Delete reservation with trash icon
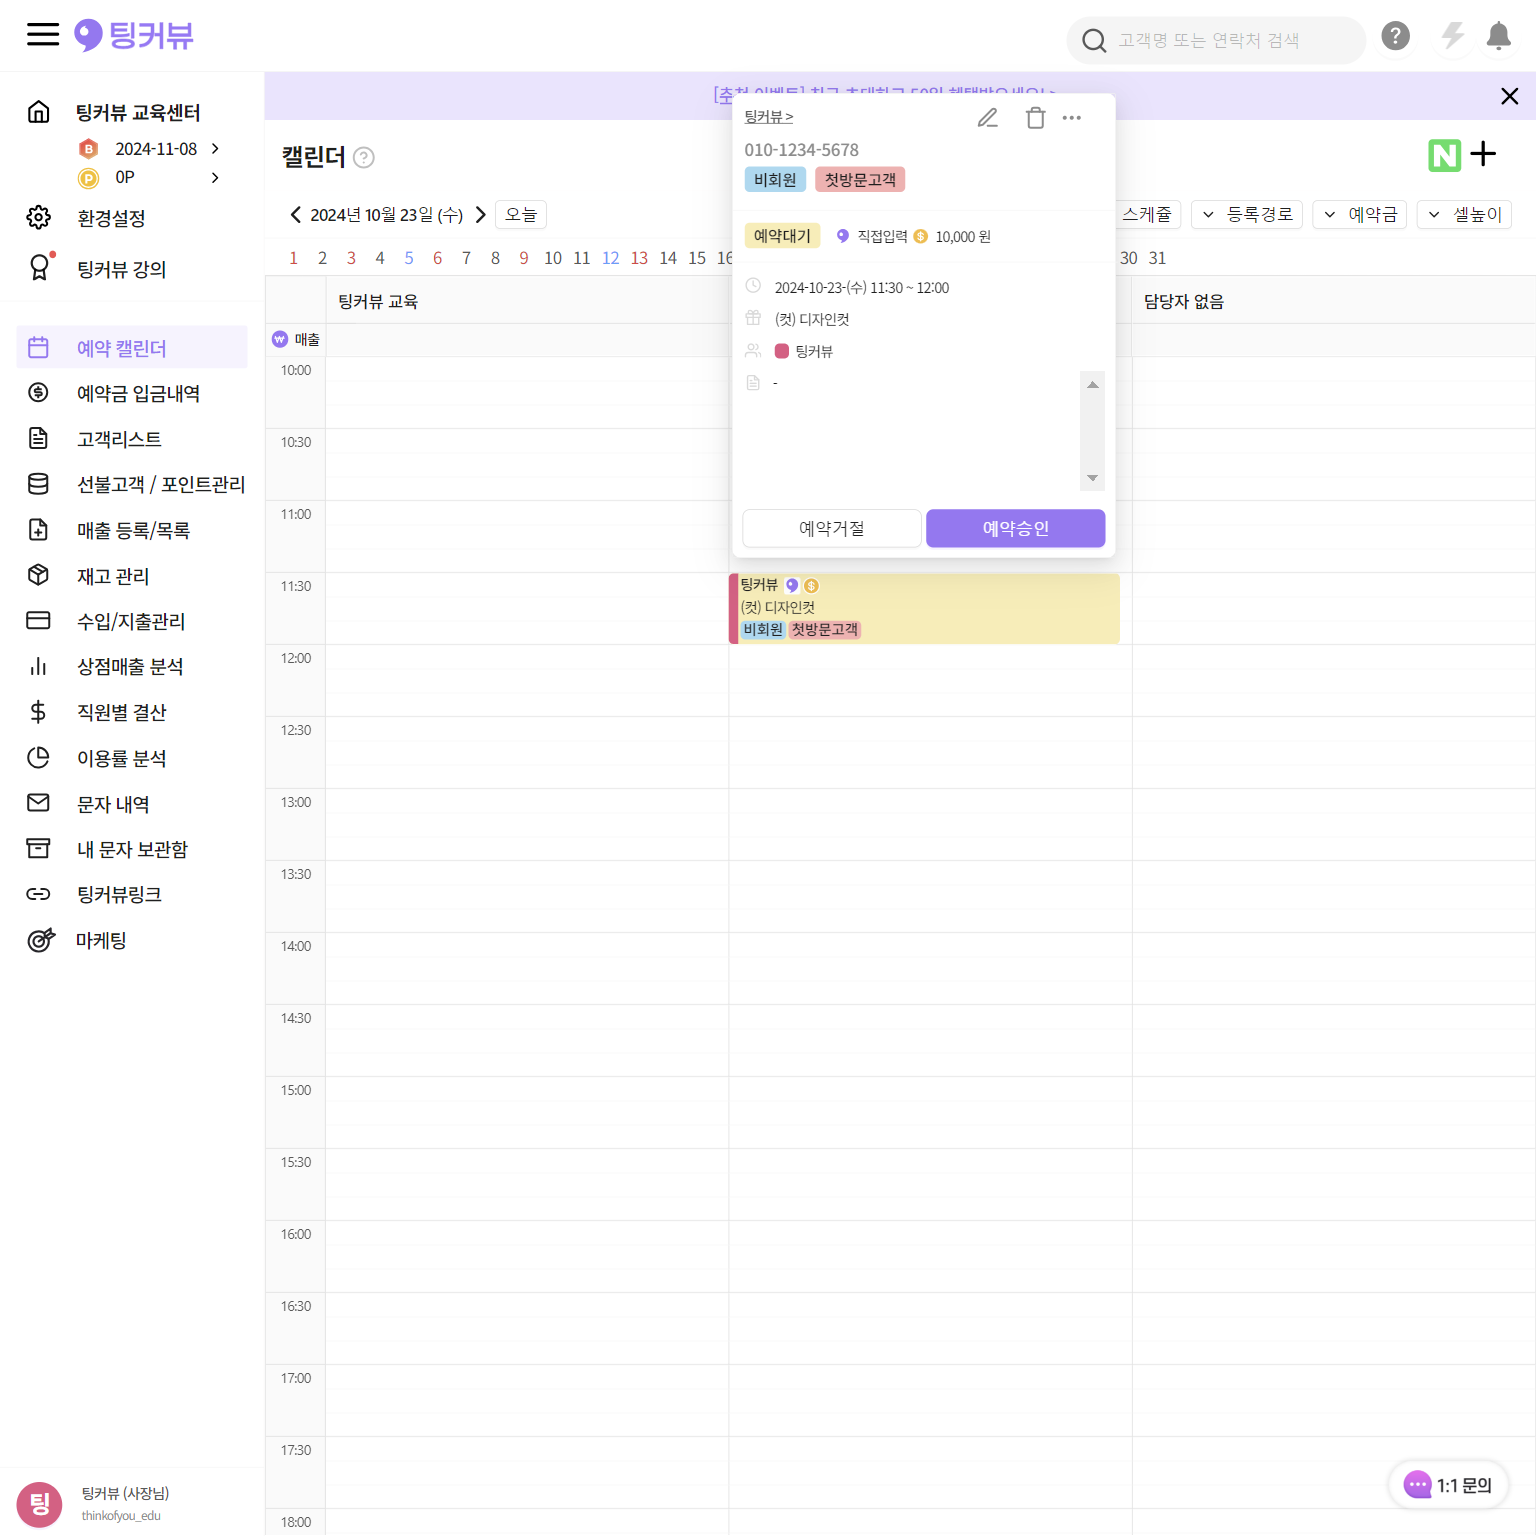Viewport: 1536px width, 1536px height. coord(1036,118)
